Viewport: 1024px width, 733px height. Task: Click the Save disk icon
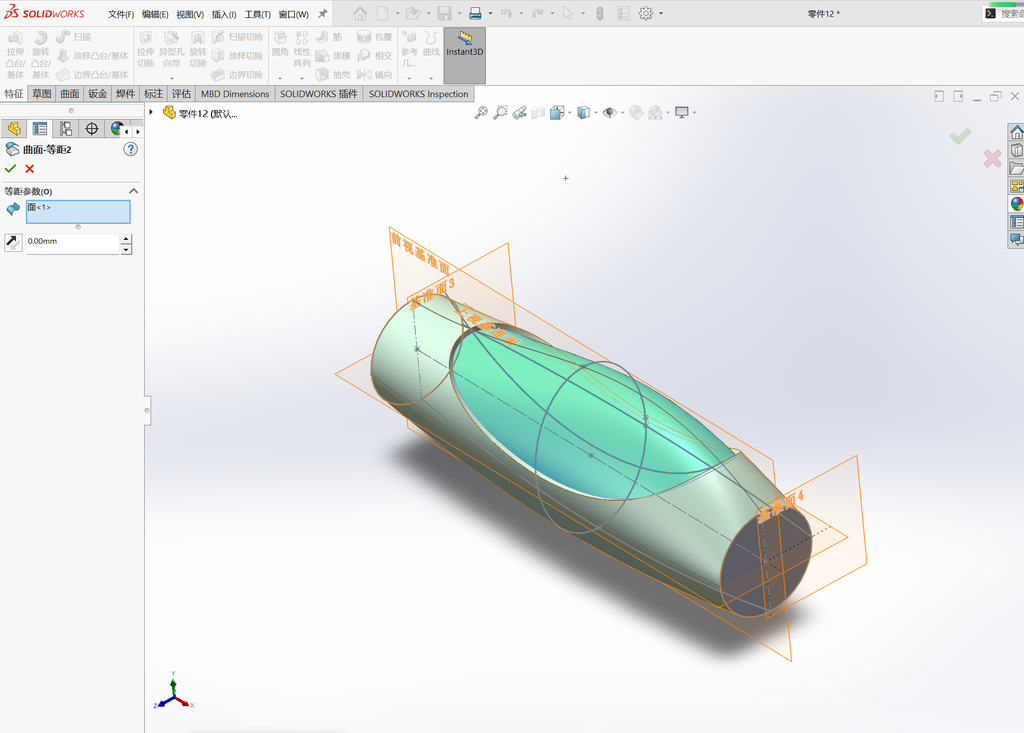tap(444, 13)
